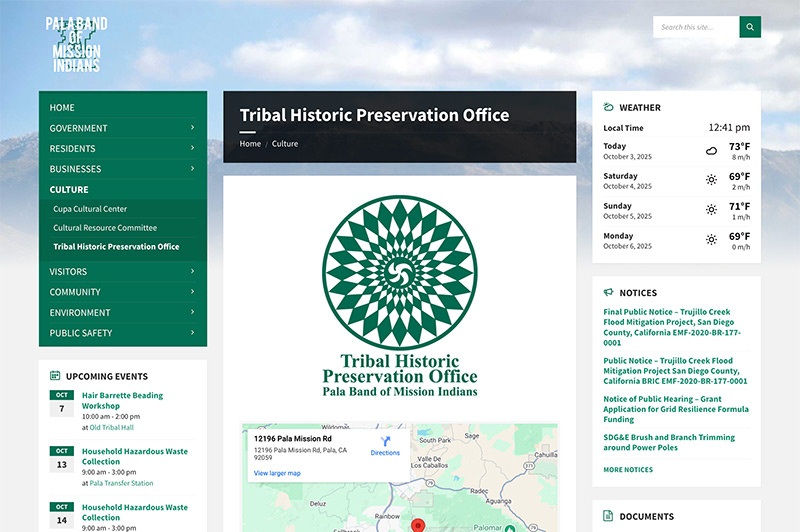Click the Pala Band of Mission Indians logo

point(77,44)
